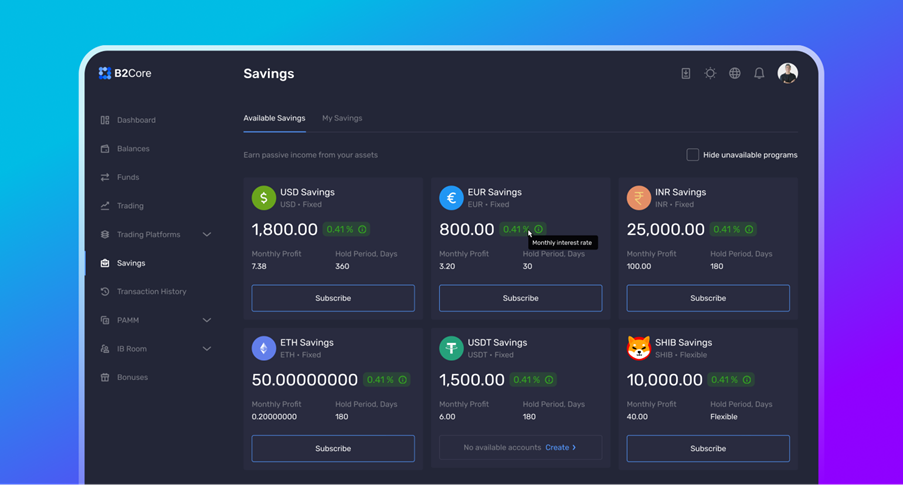Click info icon on USD Savings rate
This screenshot has height=485, width=903.
(x=362, y=229)
